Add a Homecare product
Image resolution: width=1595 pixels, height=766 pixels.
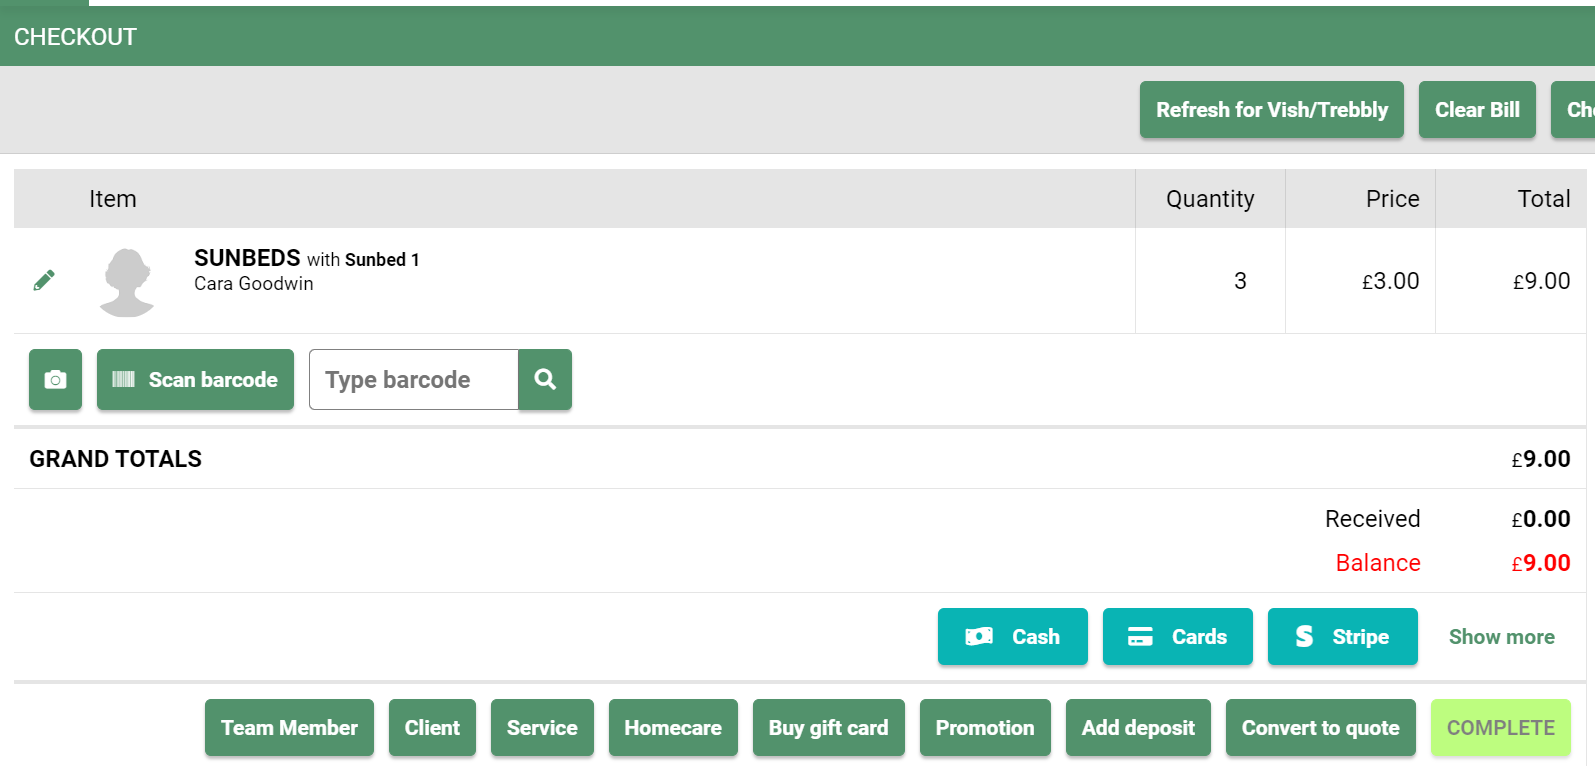[x=673, y=728]
